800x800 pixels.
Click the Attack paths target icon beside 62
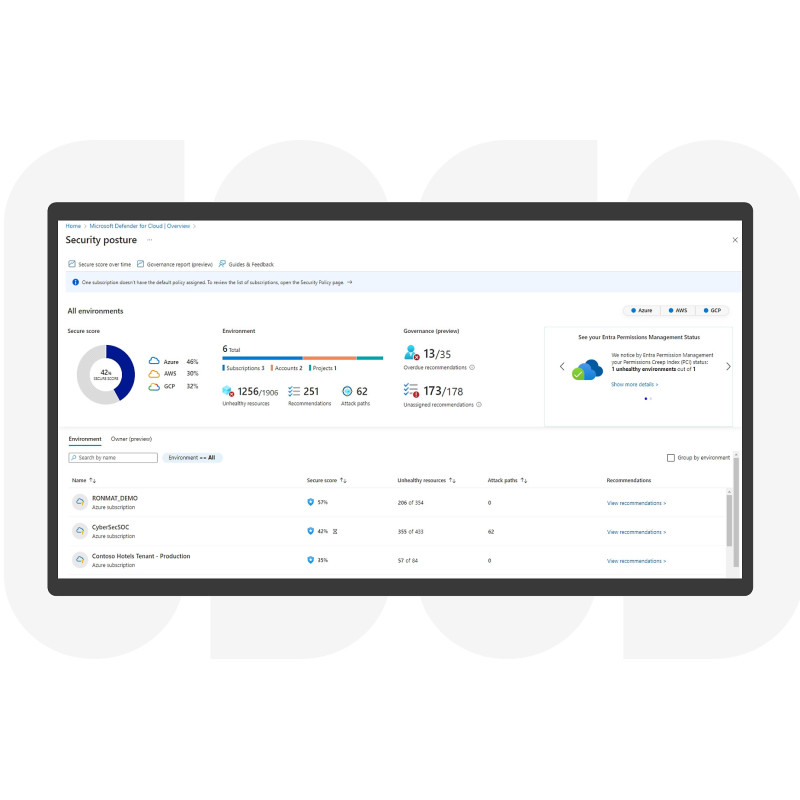pos(347,391)
